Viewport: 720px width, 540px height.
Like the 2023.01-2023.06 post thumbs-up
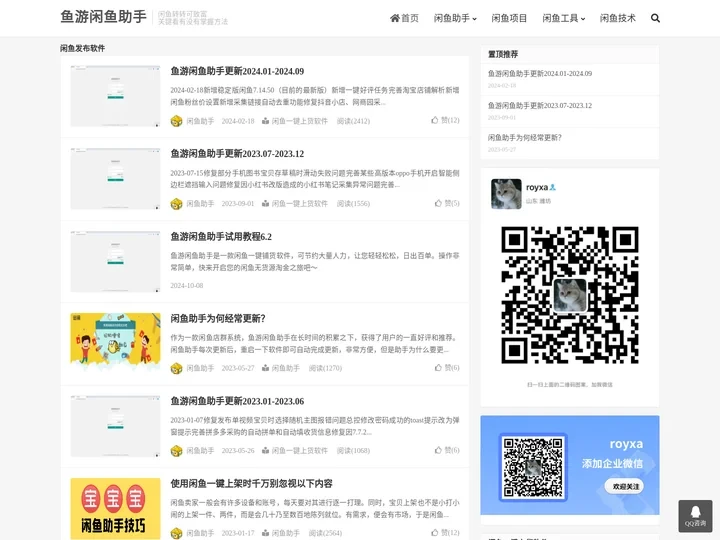447,450
